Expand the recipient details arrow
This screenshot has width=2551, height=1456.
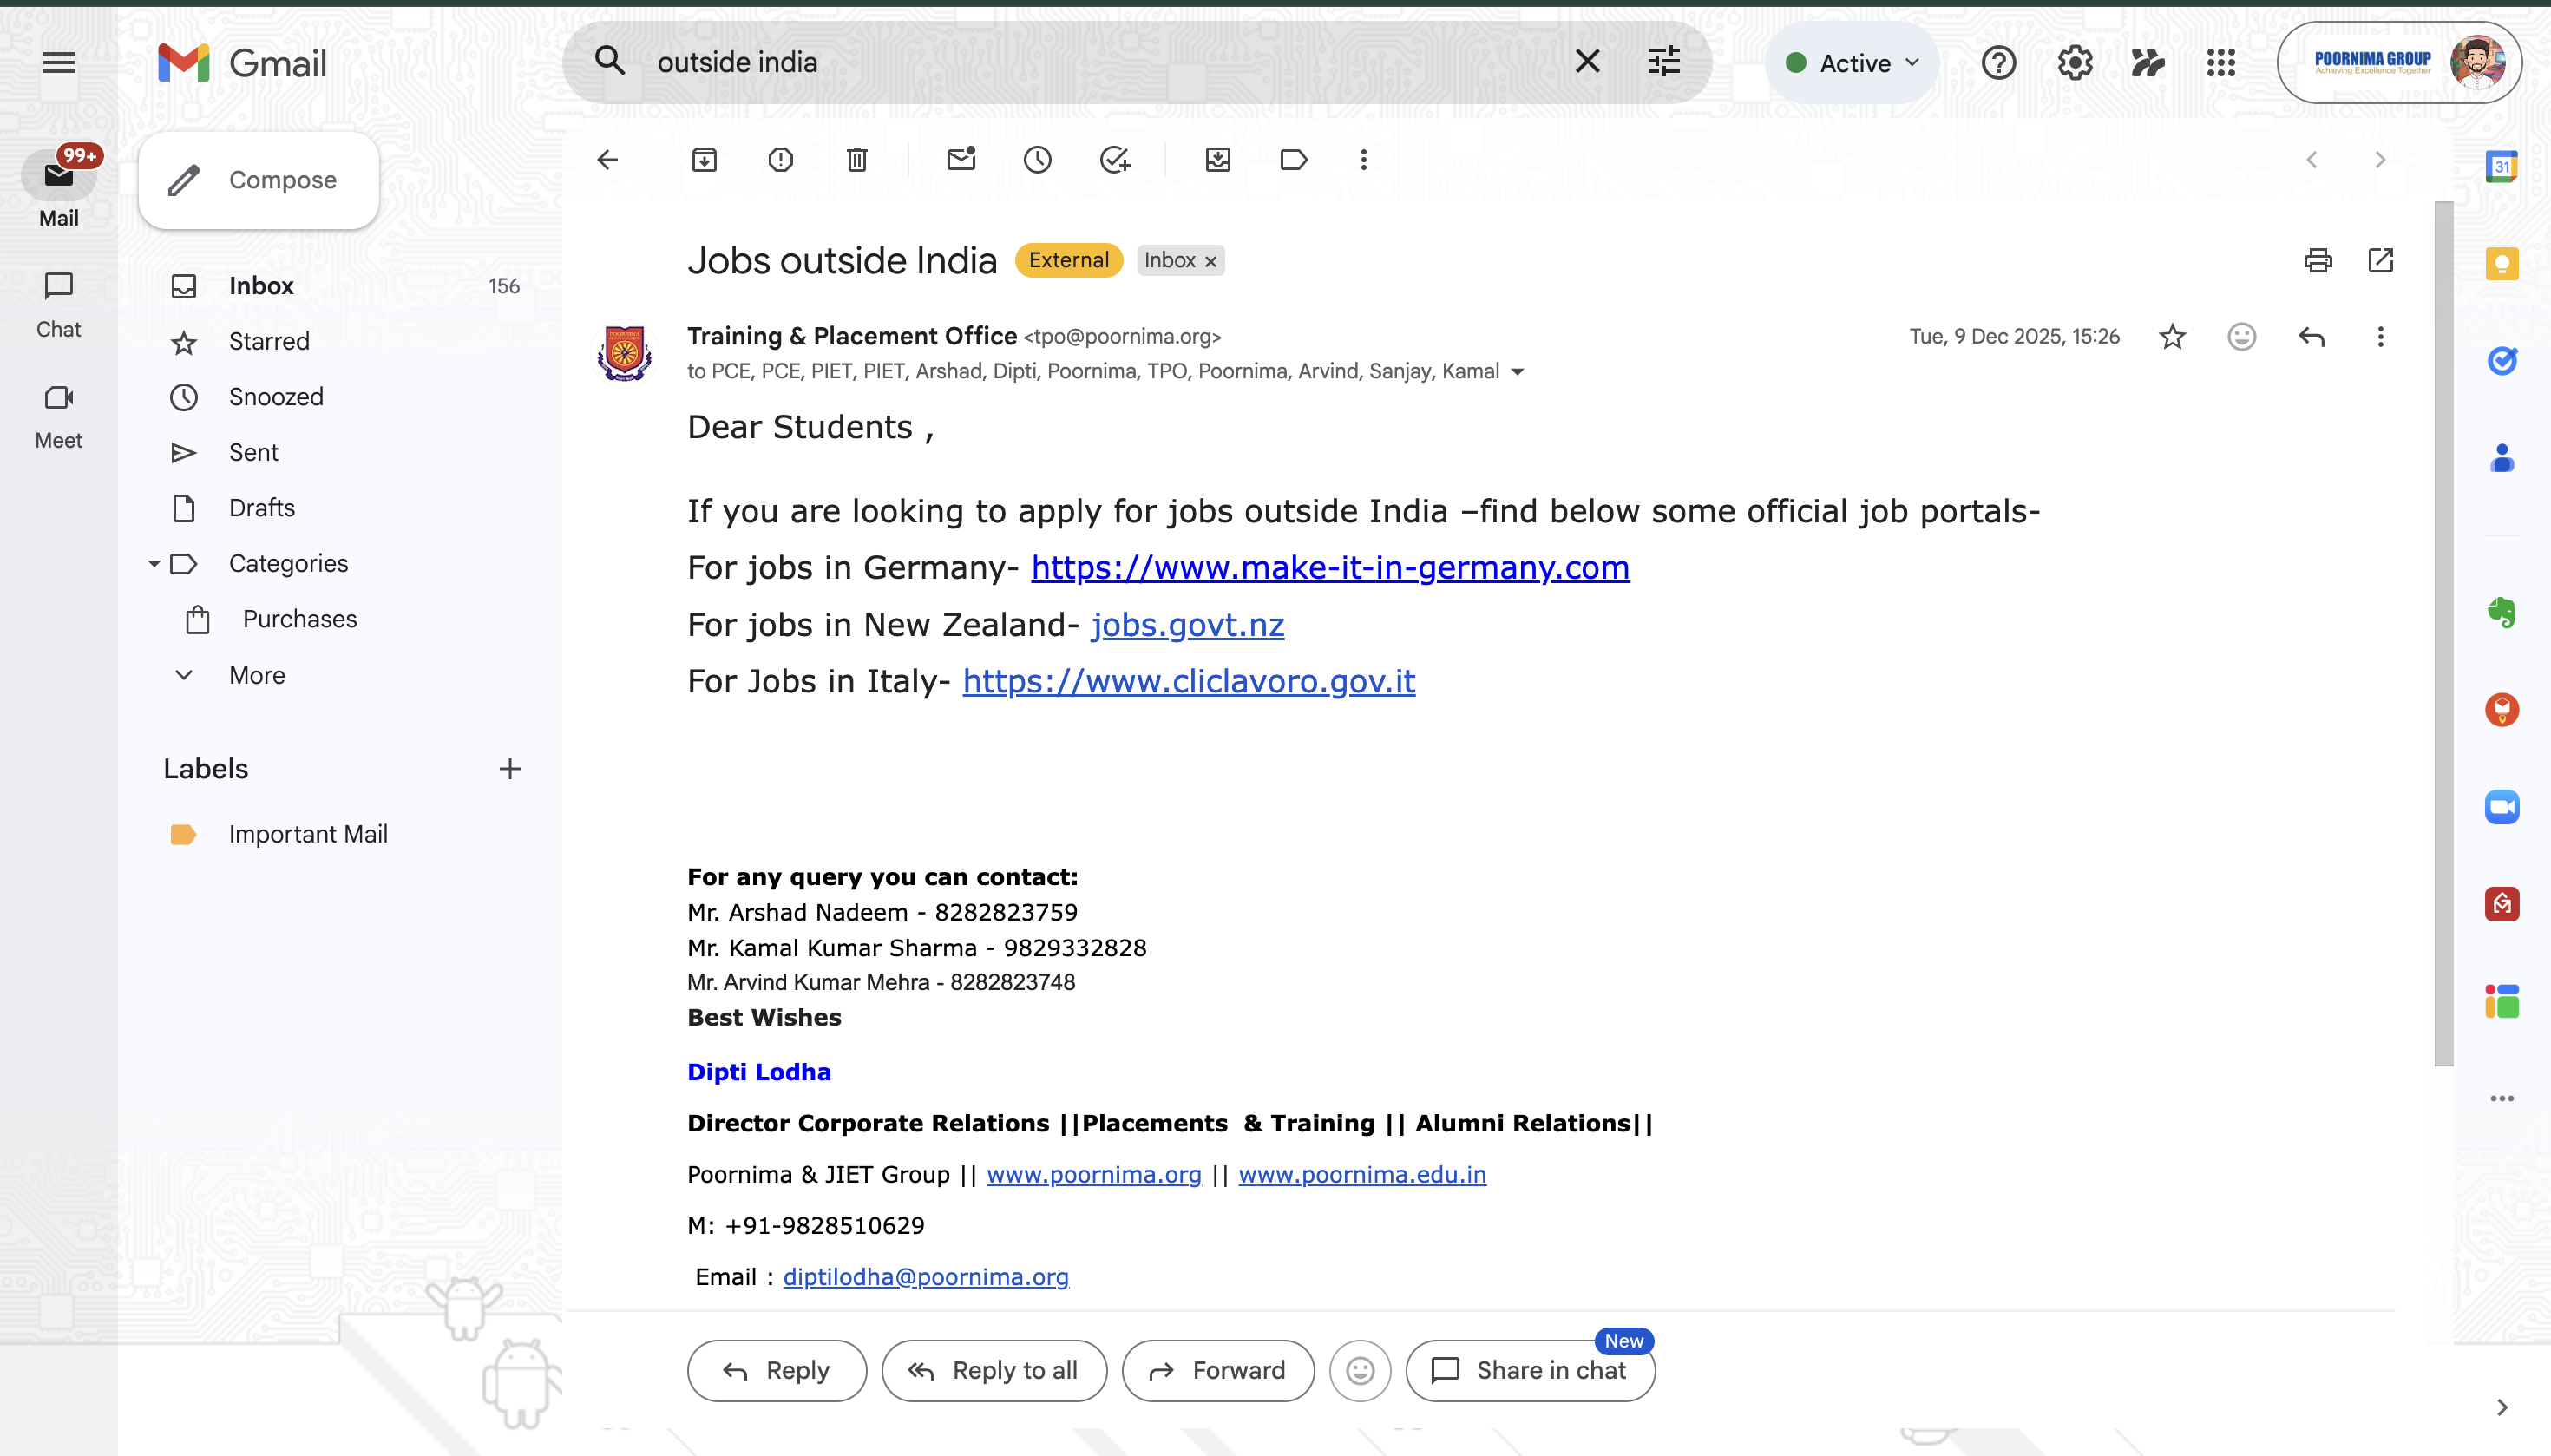pos(1517,372)
